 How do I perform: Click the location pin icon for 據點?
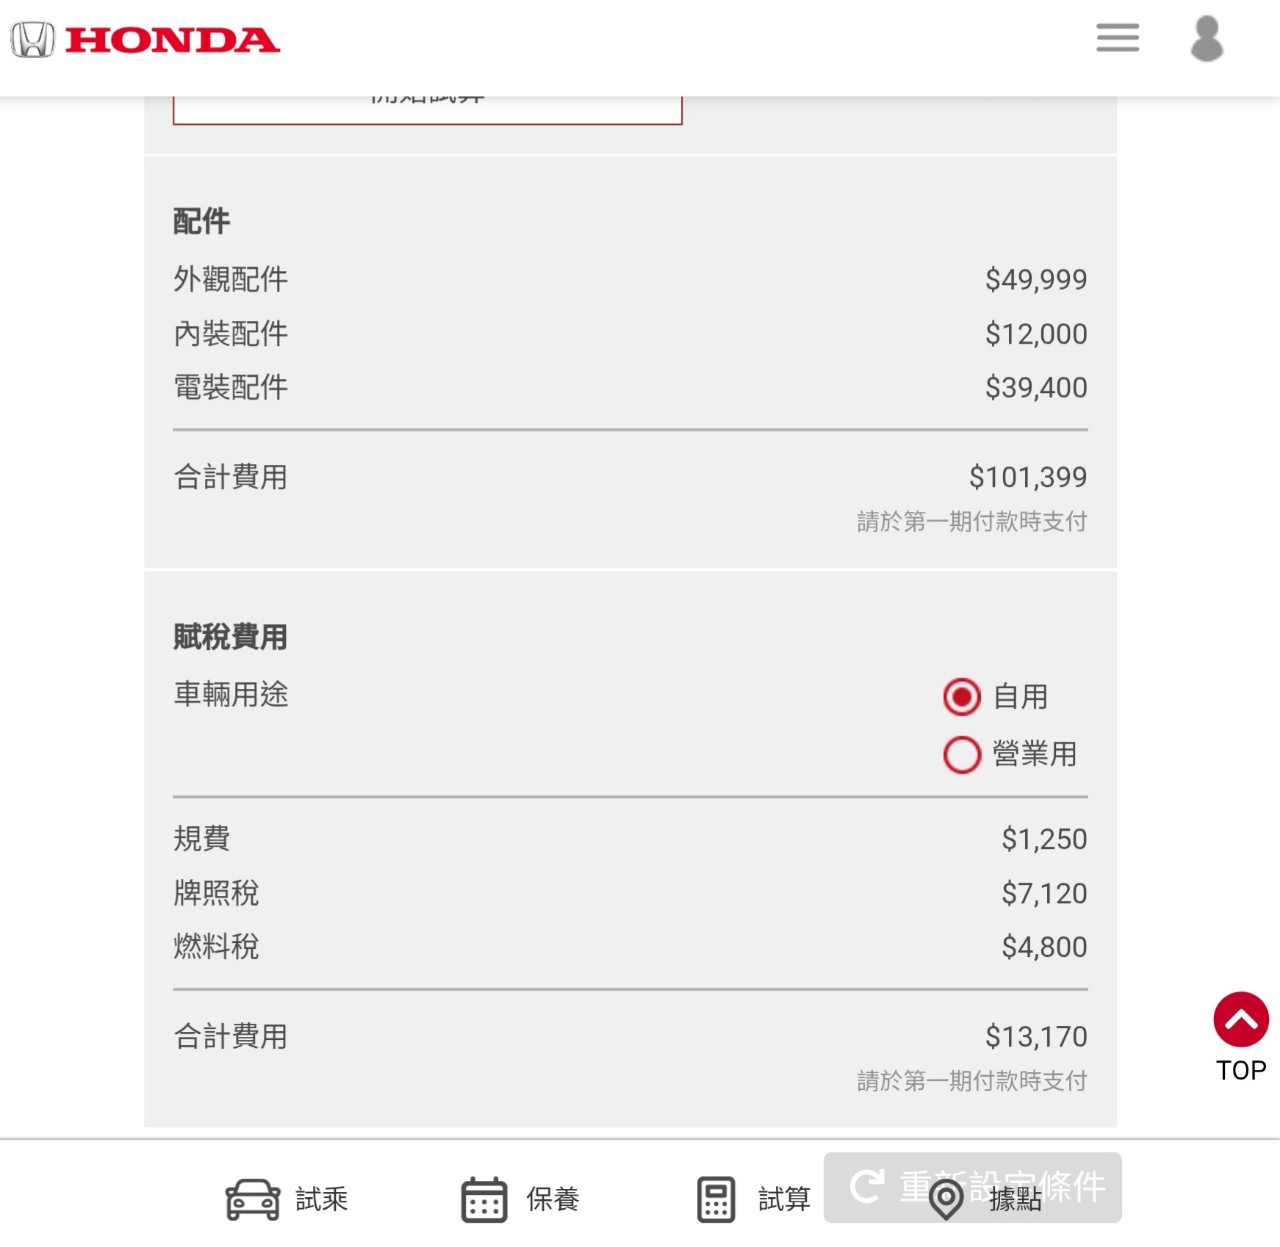946,1199
